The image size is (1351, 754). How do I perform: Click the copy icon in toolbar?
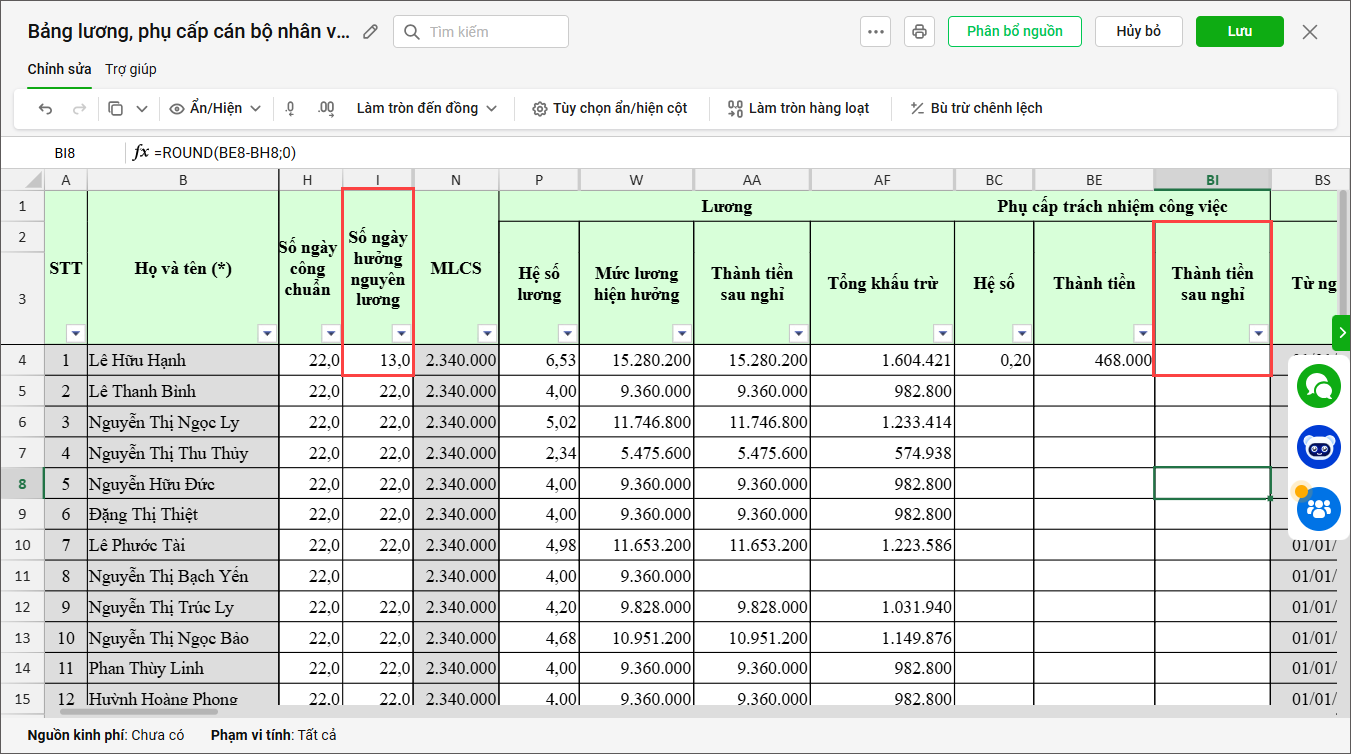[116, 108]
